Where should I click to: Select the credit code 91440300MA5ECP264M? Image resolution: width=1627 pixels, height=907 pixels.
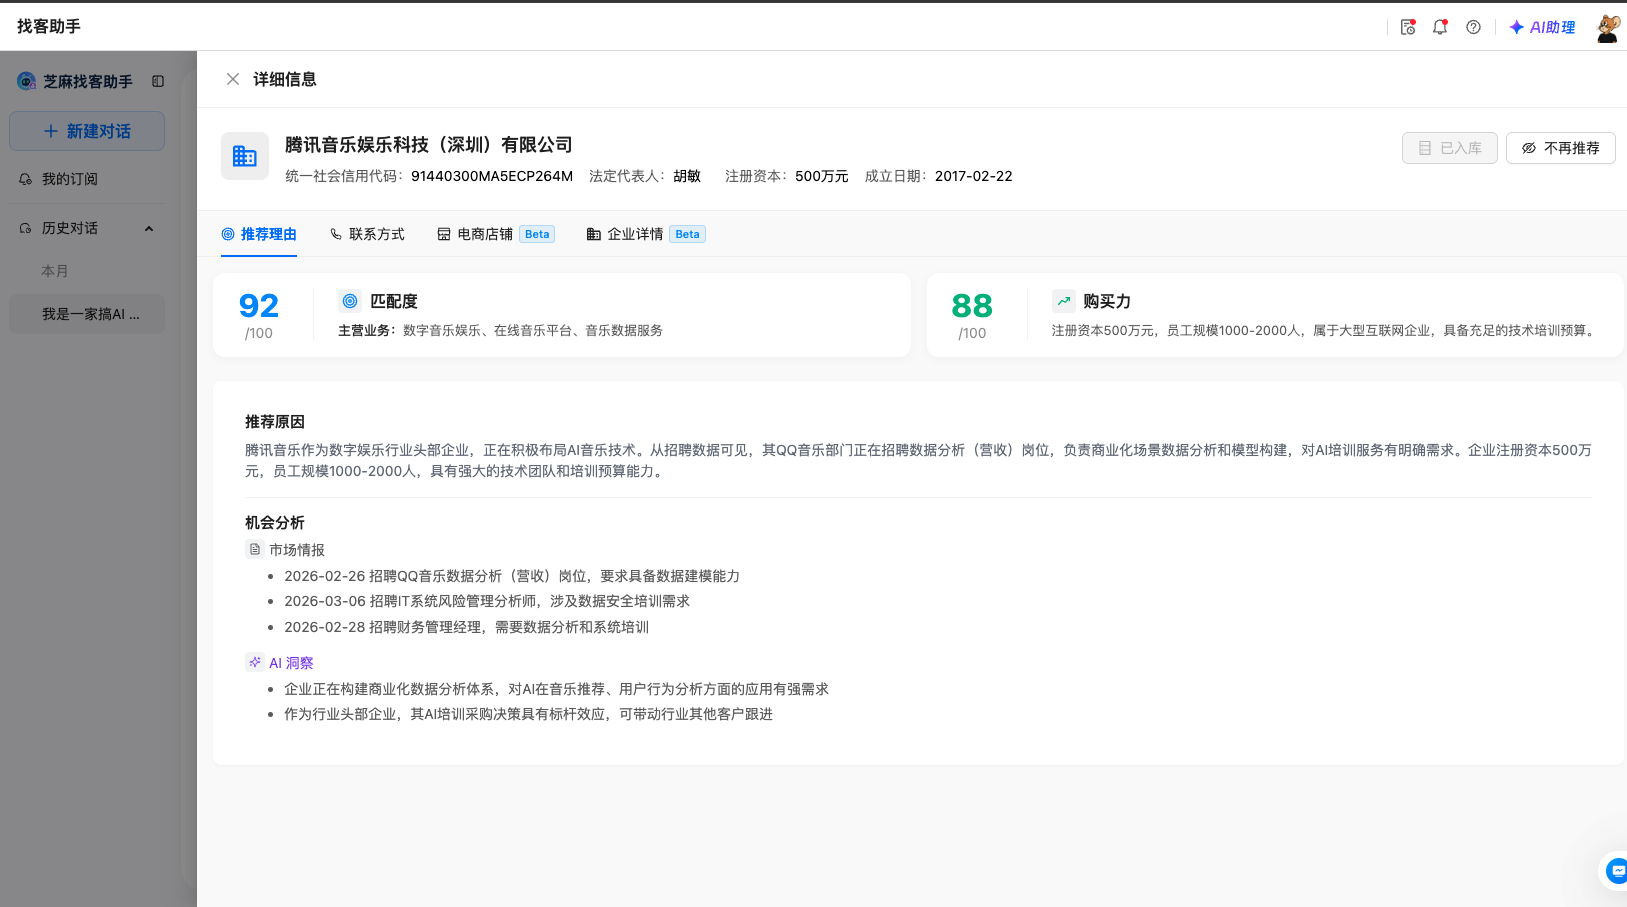pos(492,176)
